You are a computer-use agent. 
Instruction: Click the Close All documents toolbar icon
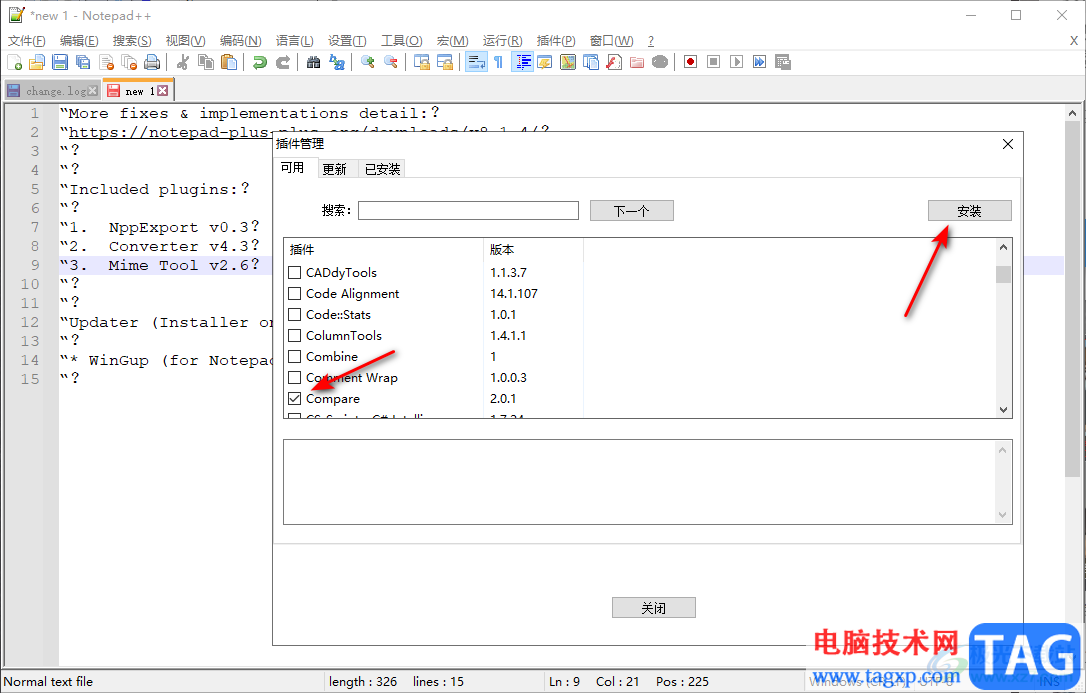coord(129,62)
